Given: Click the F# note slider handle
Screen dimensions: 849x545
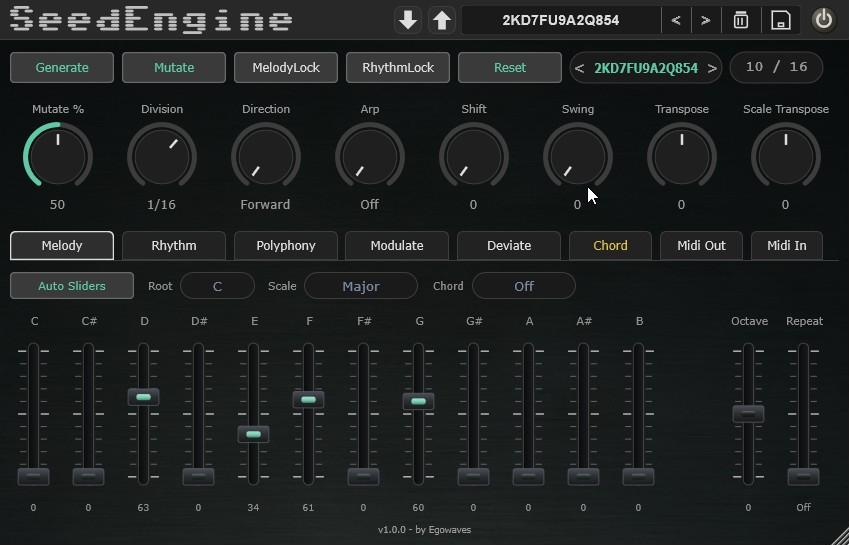Looking at the screenshot, I should click(x=363, y=477).
